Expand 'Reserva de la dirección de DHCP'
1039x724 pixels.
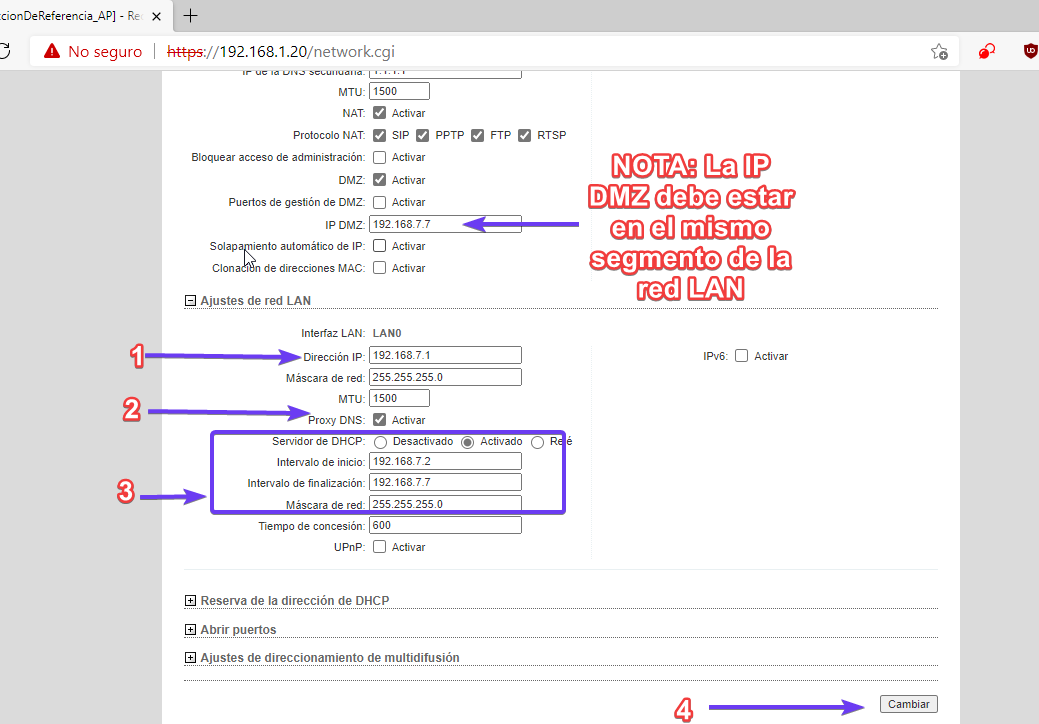coord(190,601)
